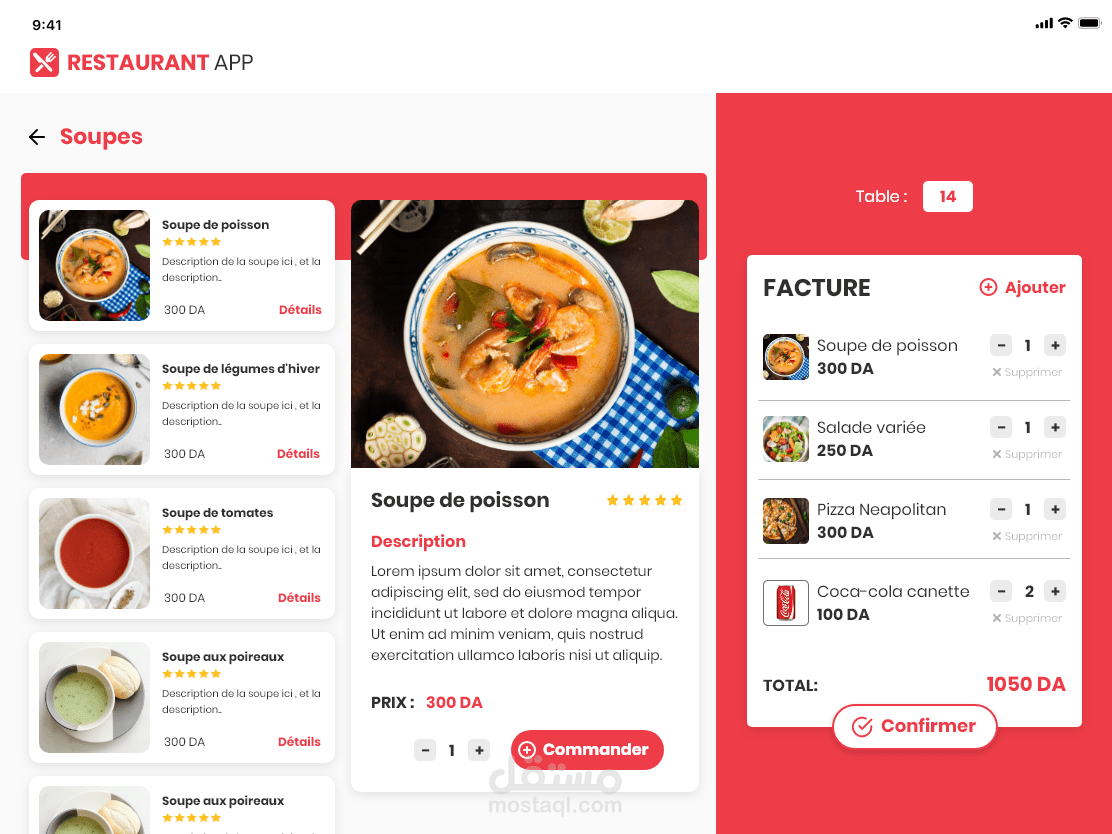
Task: Decrease order quantity next to Commander
Action: coord(425,750)
